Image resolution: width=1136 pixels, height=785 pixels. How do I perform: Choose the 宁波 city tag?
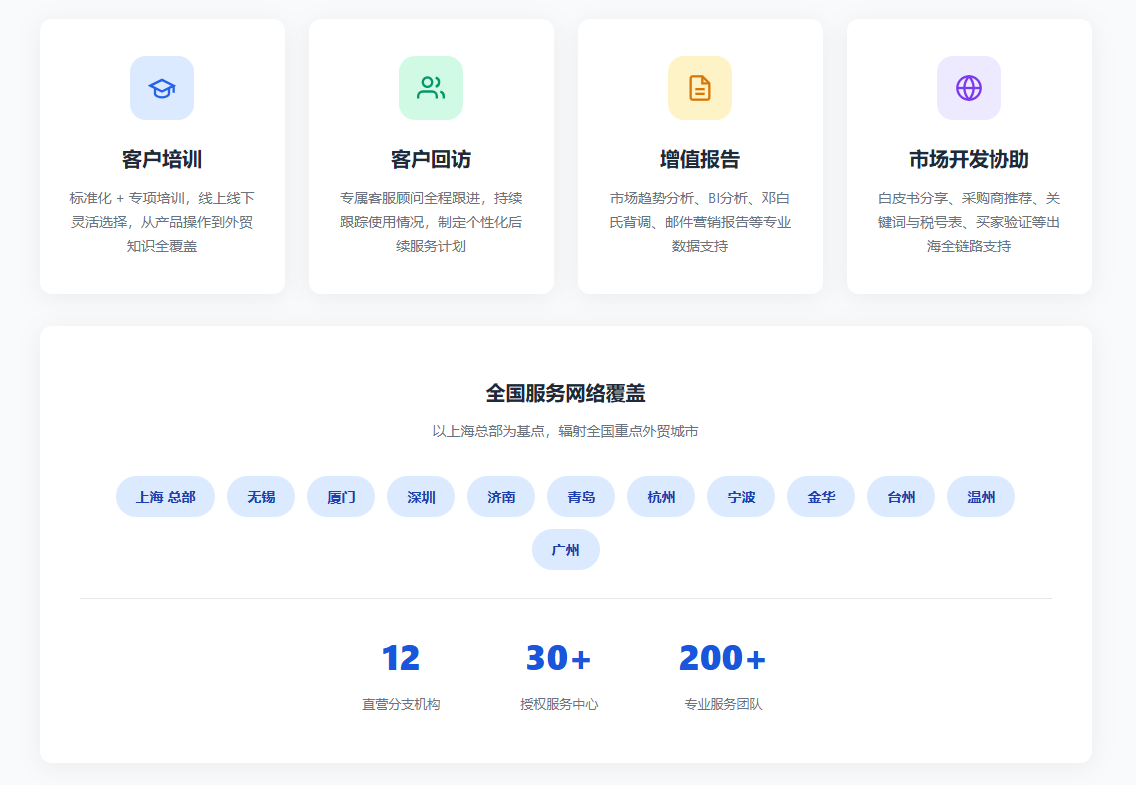[741, 497]
